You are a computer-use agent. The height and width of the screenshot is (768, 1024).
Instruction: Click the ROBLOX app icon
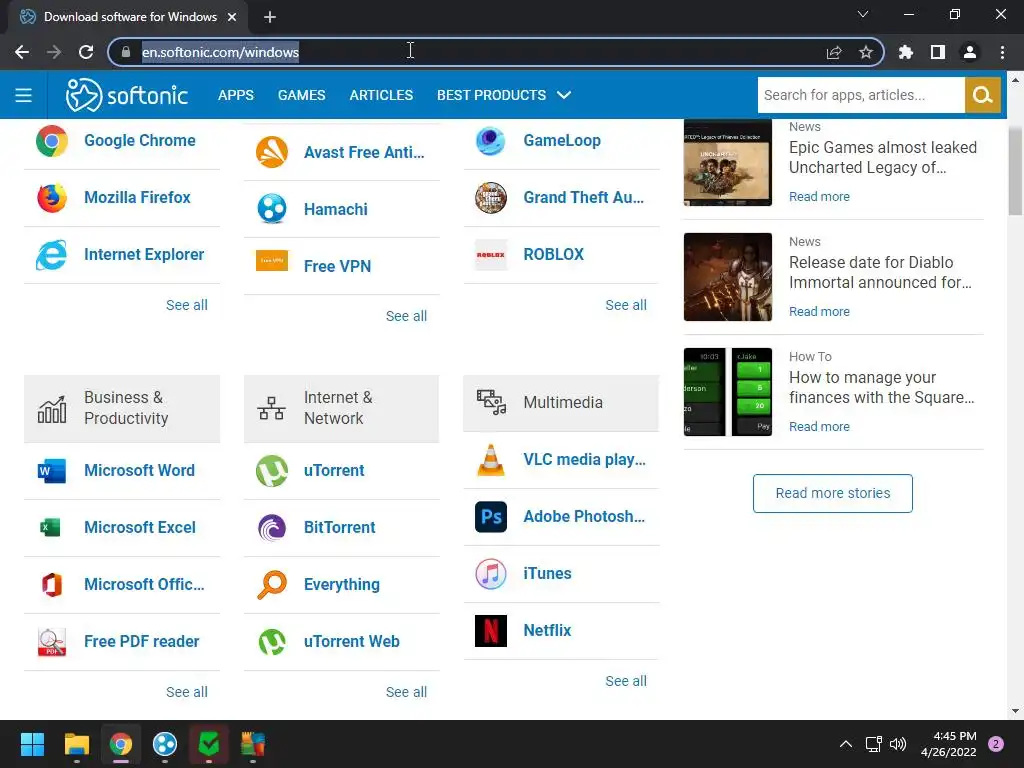click(x=490, y=255)
